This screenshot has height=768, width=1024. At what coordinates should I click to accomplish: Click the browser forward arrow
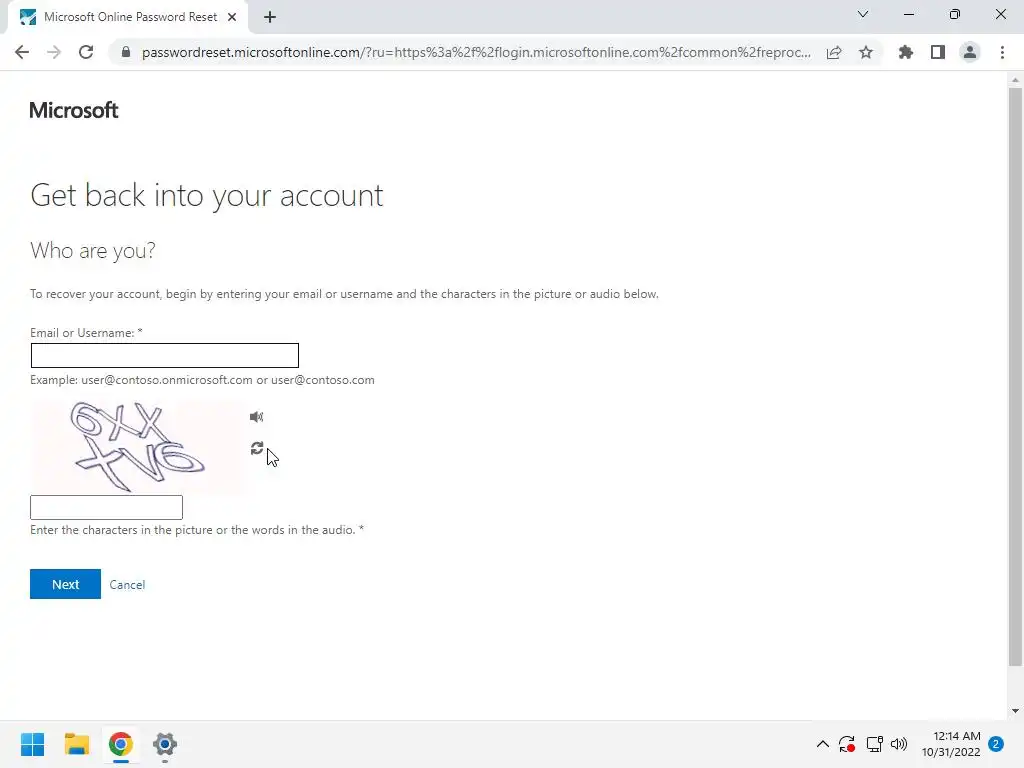54,52
